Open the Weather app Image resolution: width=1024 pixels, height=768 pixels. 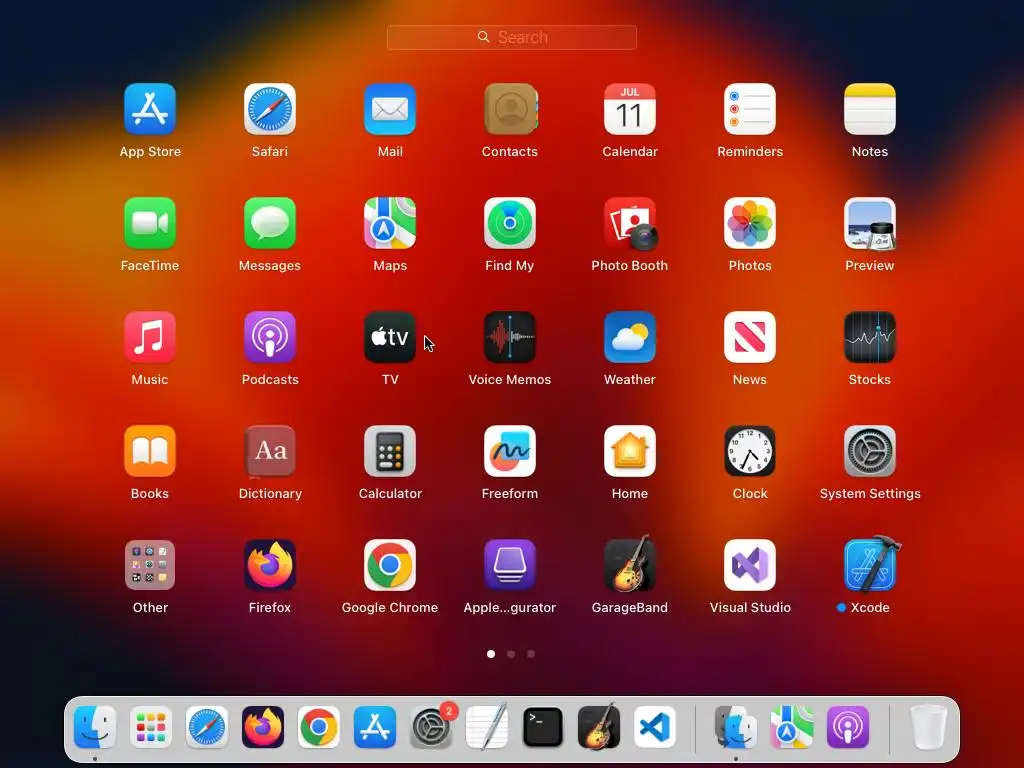click(630, 337)
